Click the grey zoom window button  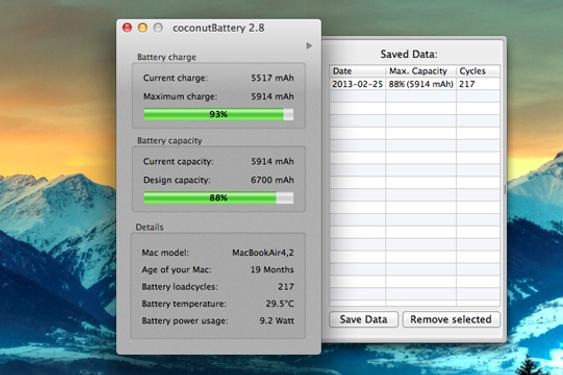click(158, 28)
